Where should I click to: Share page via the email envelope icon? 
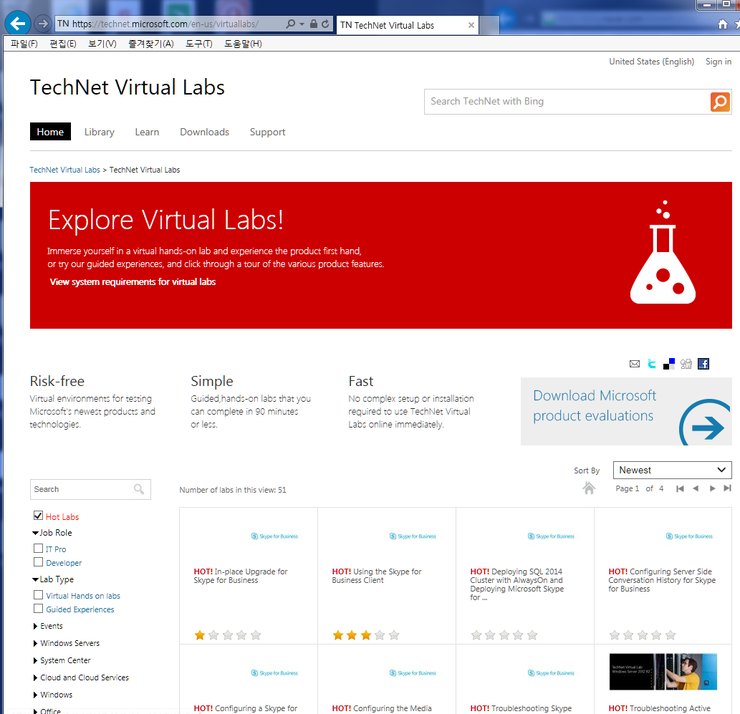point(635,363)
